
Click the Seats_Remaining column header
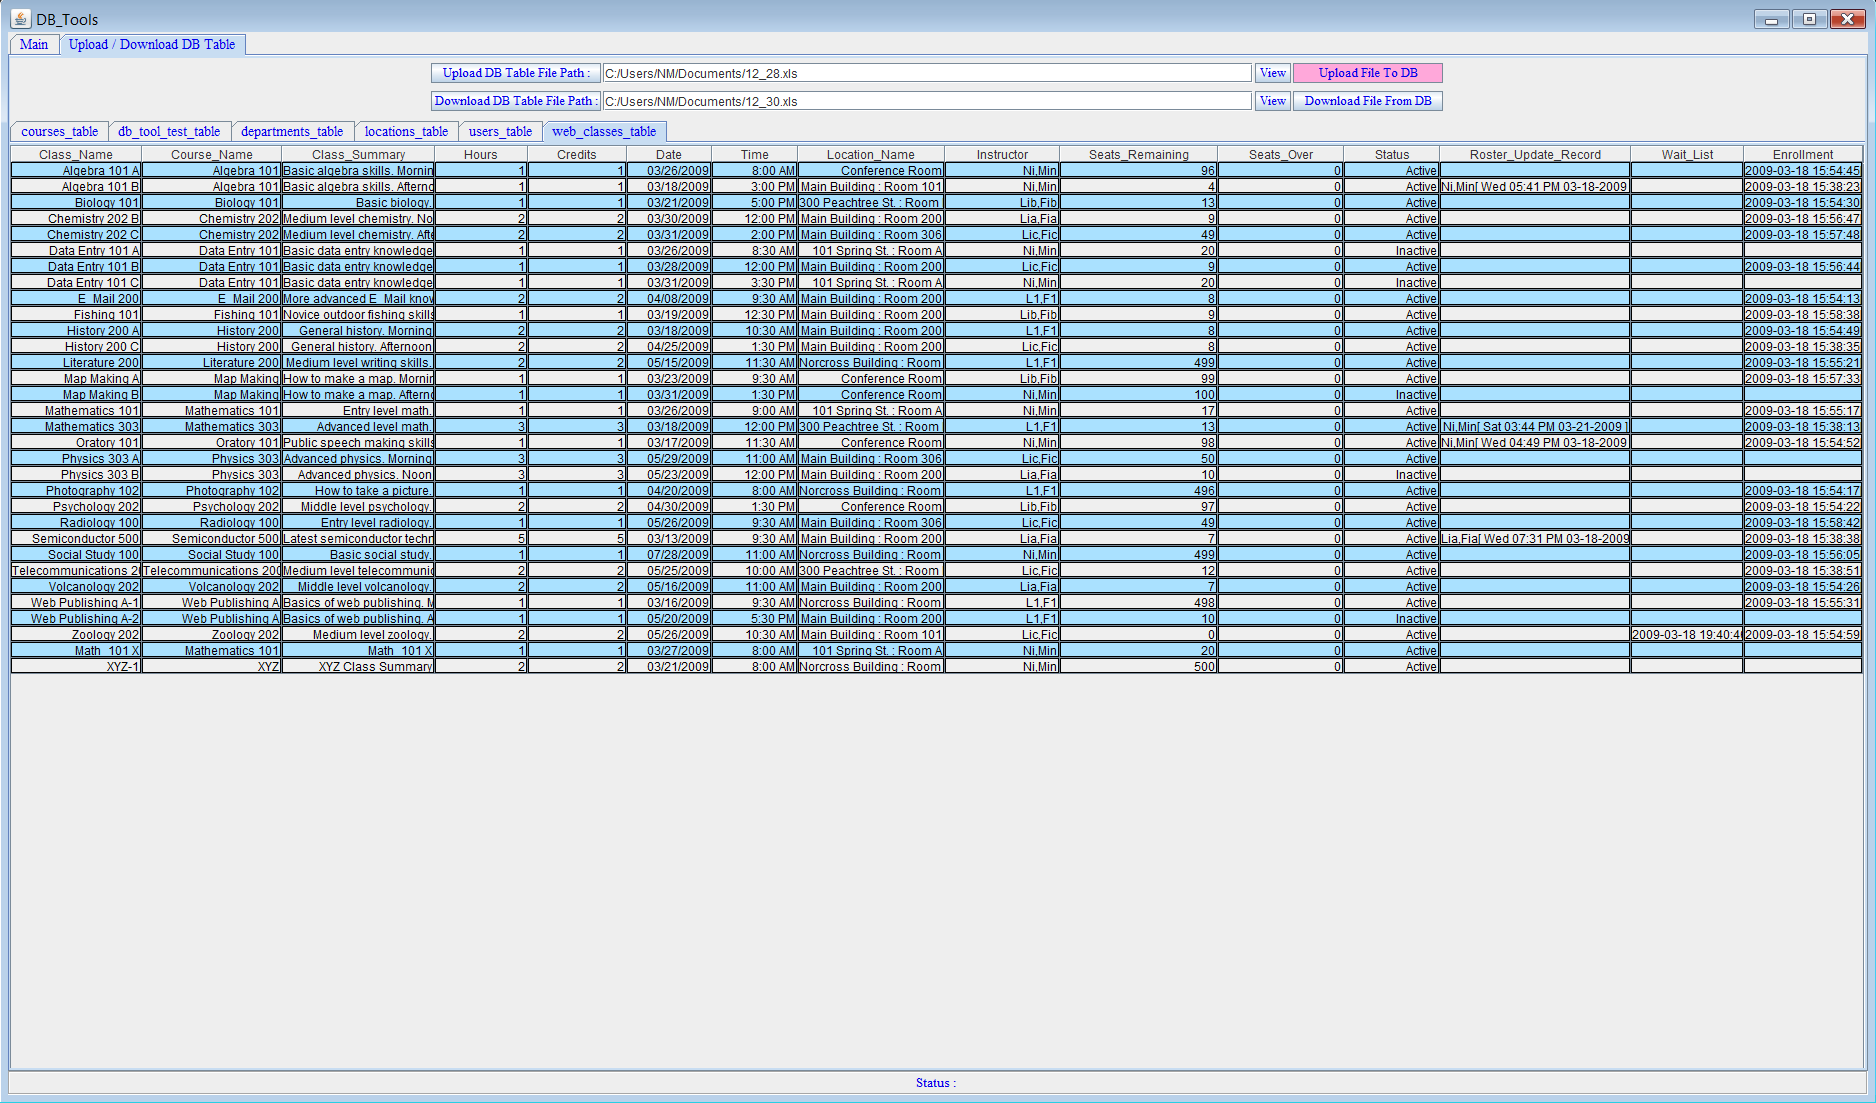point(1138,154)
